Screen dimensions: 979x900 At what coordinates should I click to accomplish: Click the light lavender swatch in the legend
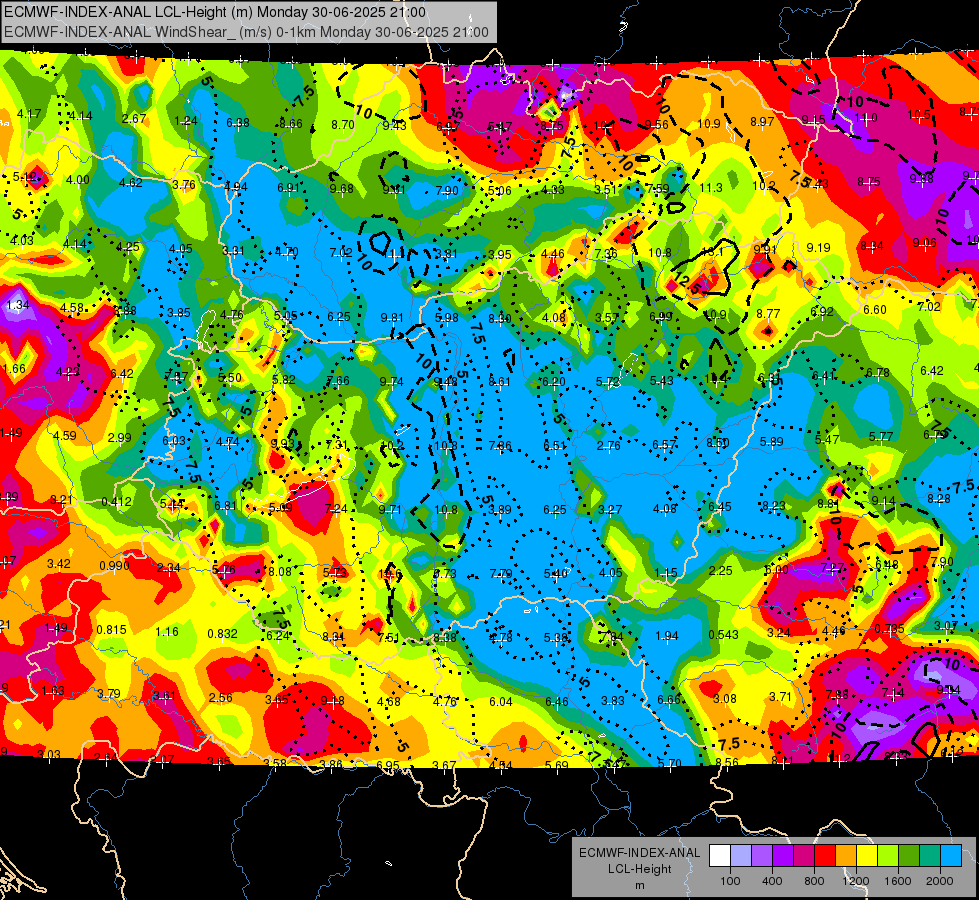coord(741,856)
